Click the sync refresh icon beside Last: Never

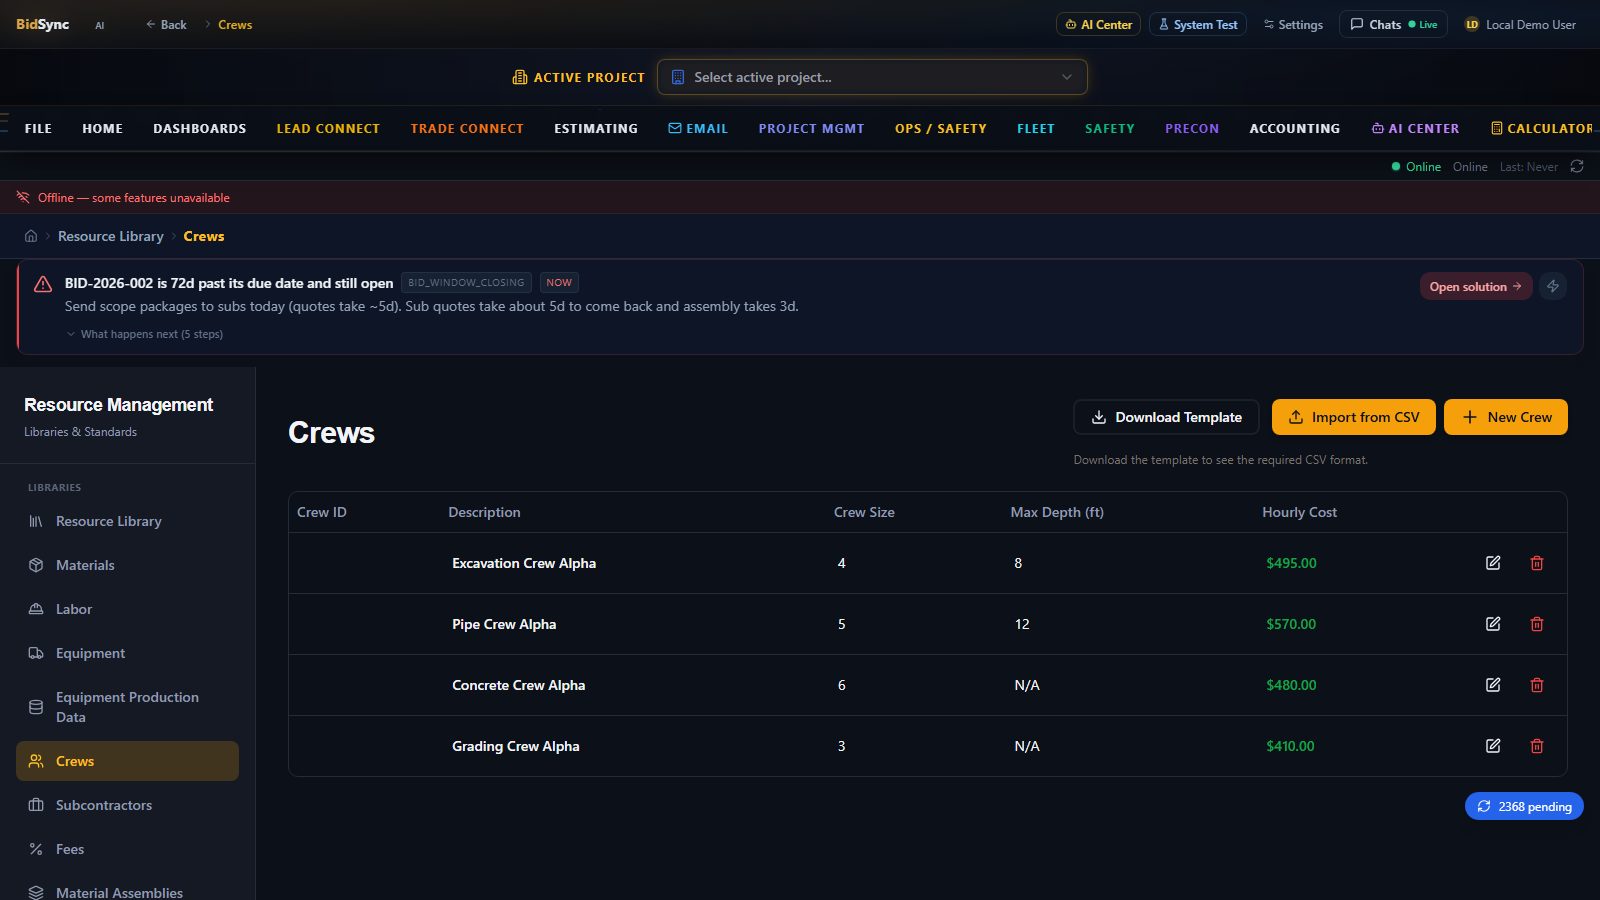[1577, 166]
